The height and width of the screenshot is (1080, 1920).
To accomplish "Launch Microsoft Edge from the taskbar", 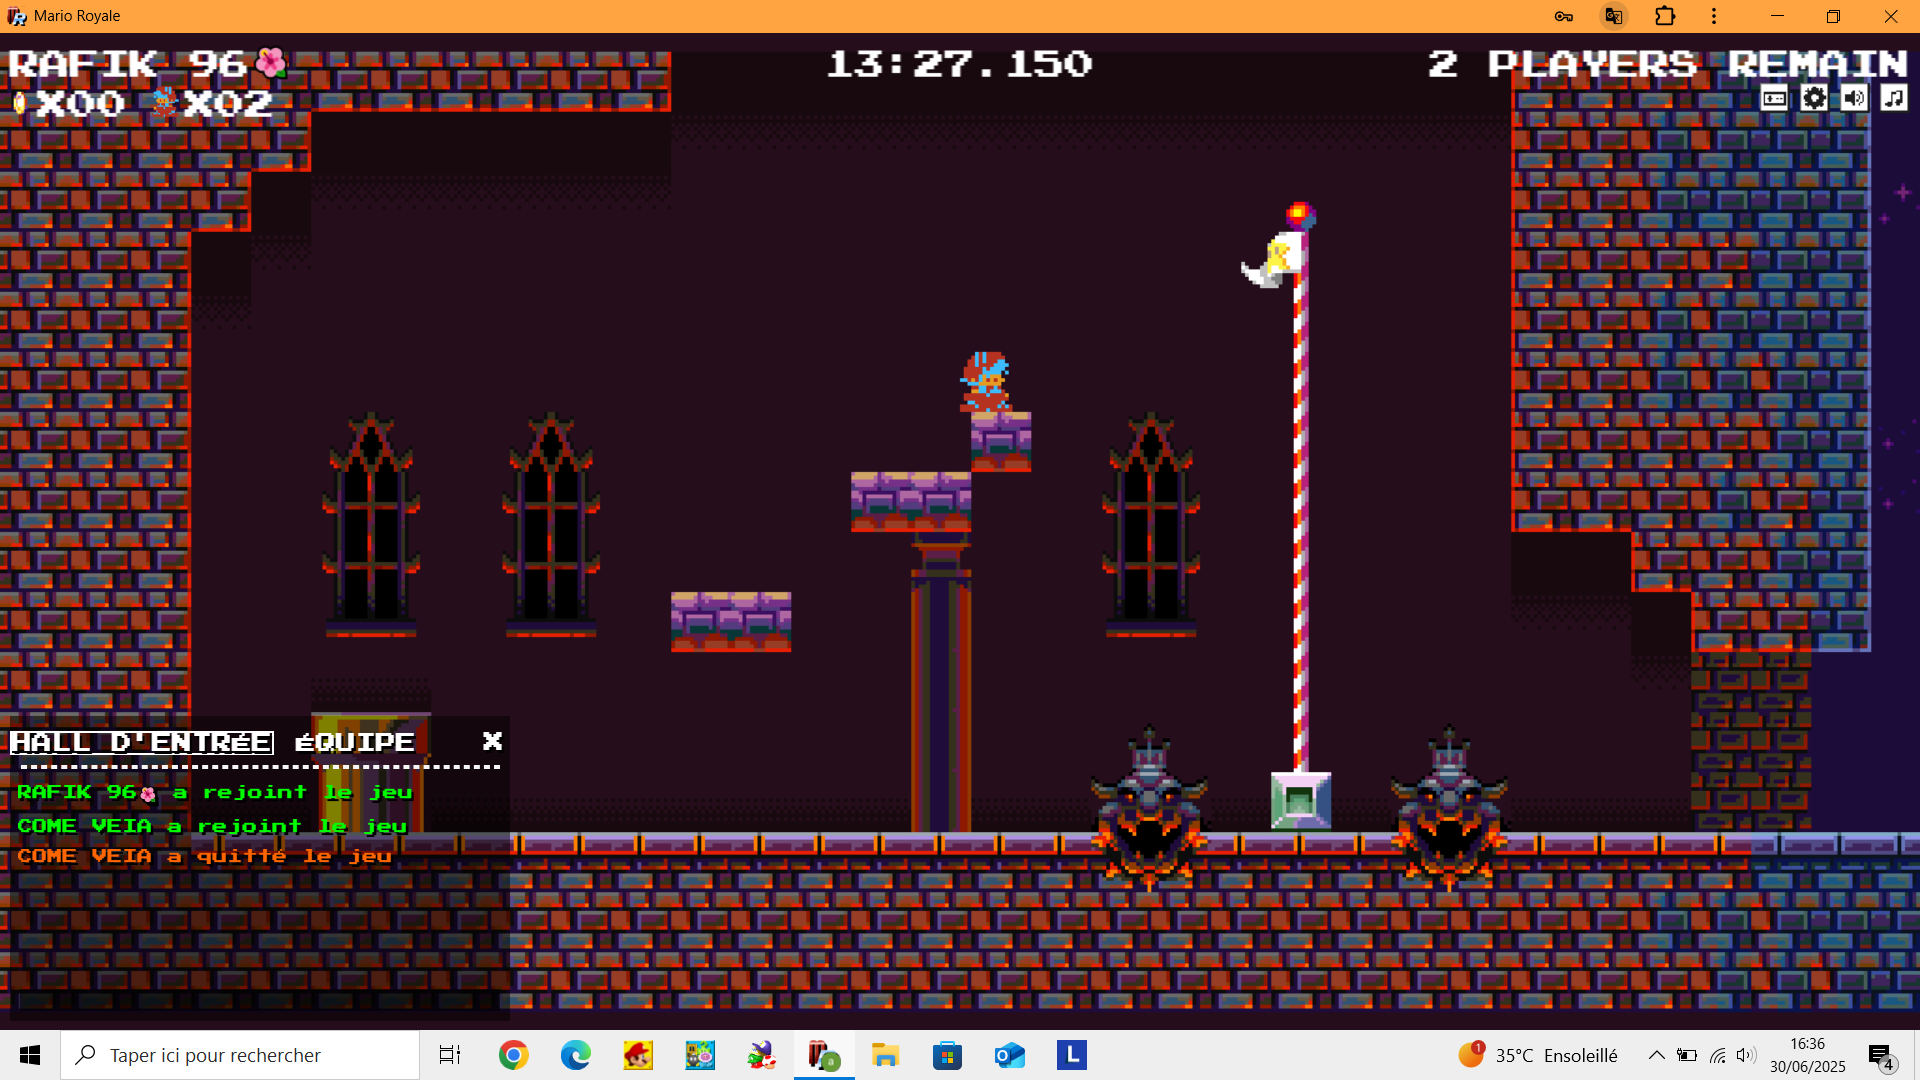I will point(576,1055).
